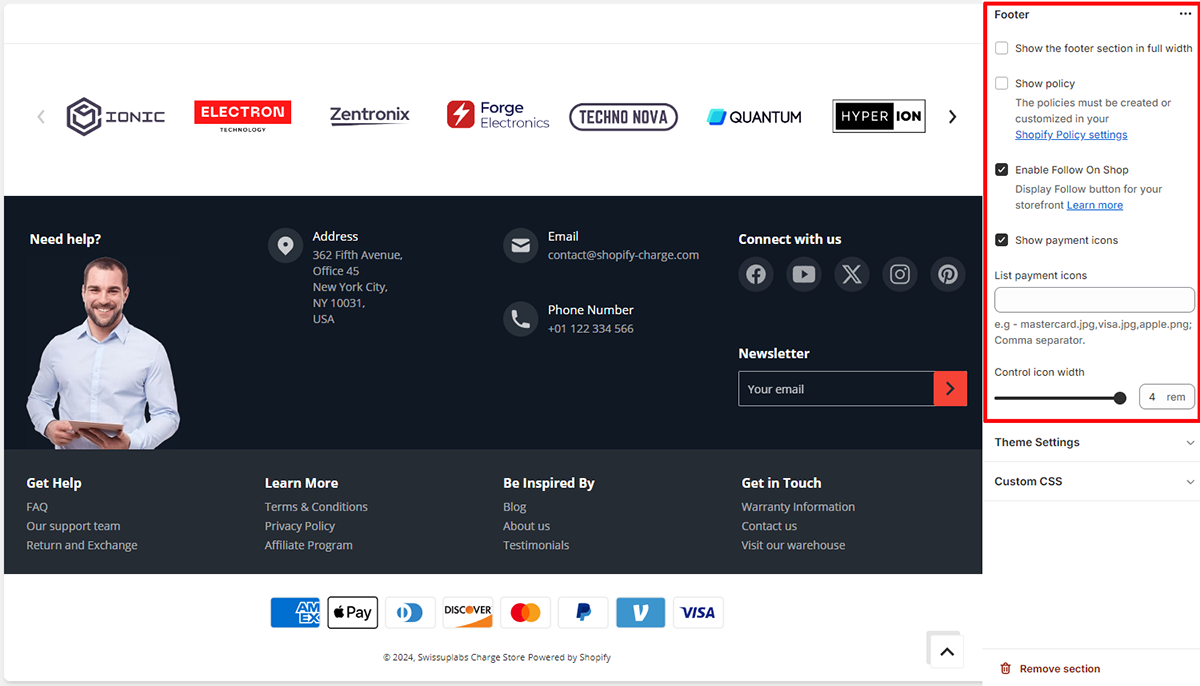Submit the newsletter via the red arrow icon
The image size is (1200, 686).
pyautogui.click(x=950, y=388)
